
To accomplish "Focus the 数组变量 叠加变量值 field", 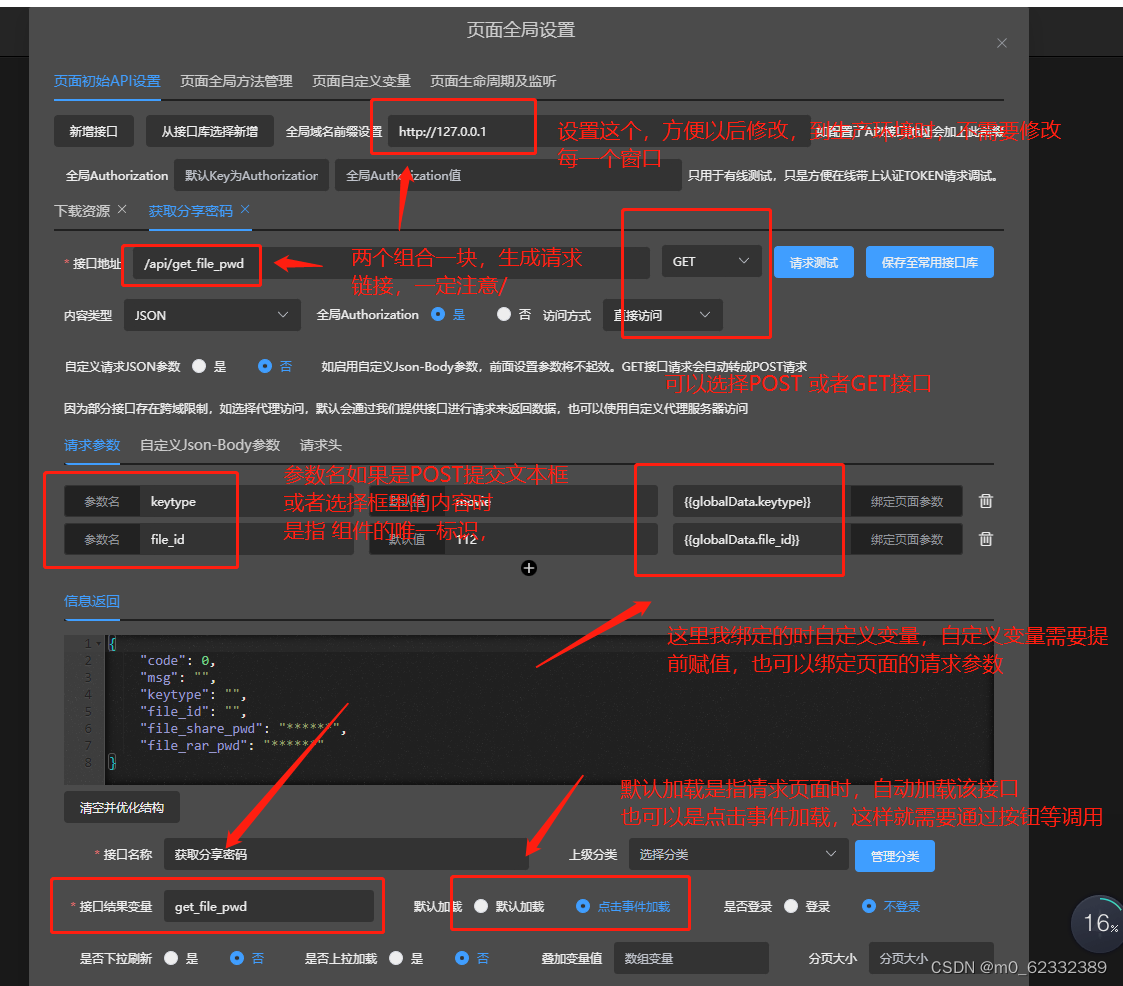I will pyautogui.click(x=691, y=958).
